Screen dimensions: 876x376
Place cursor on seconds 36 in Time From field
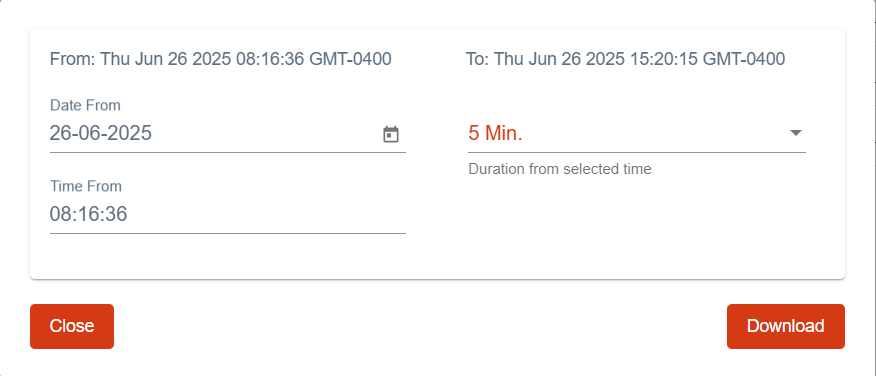(x=116, y=215)
